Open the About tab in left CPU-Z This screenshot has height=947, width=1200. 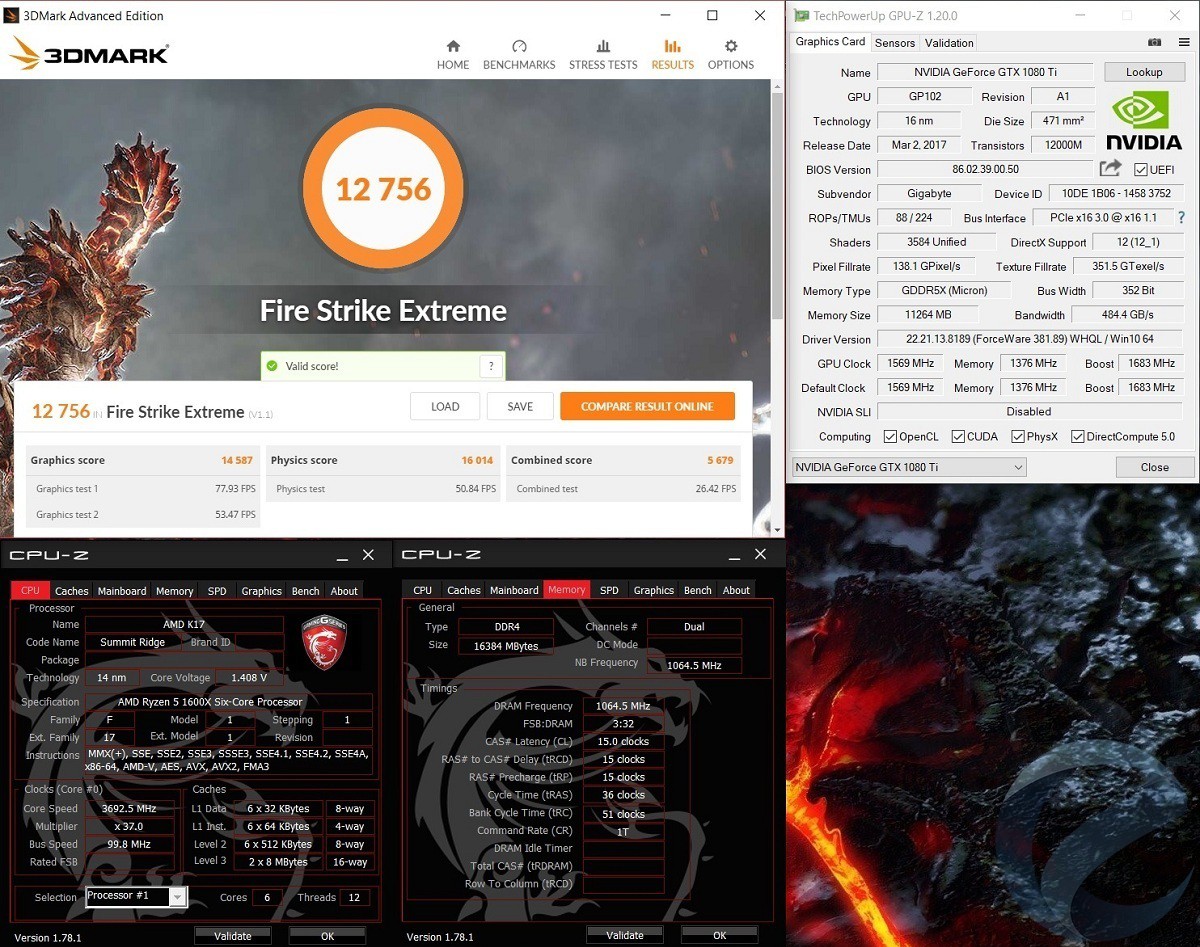(344, 591)
